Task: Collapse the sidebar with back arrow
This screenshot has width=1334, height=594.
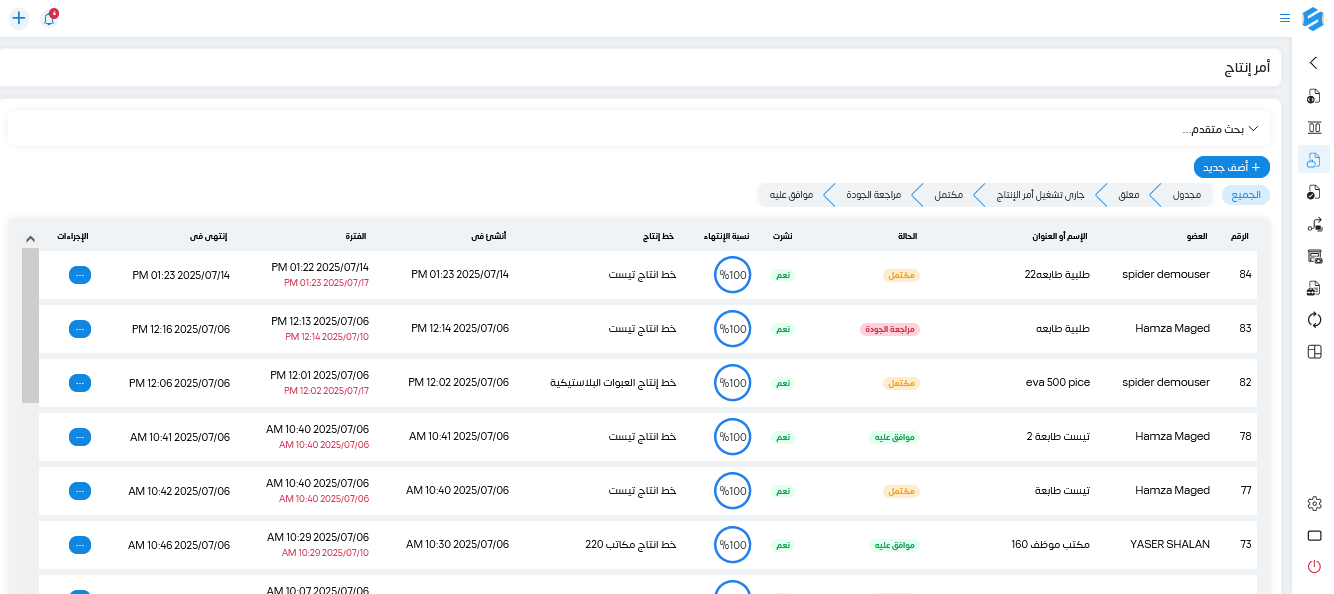Action: [x=1314, y=63]
